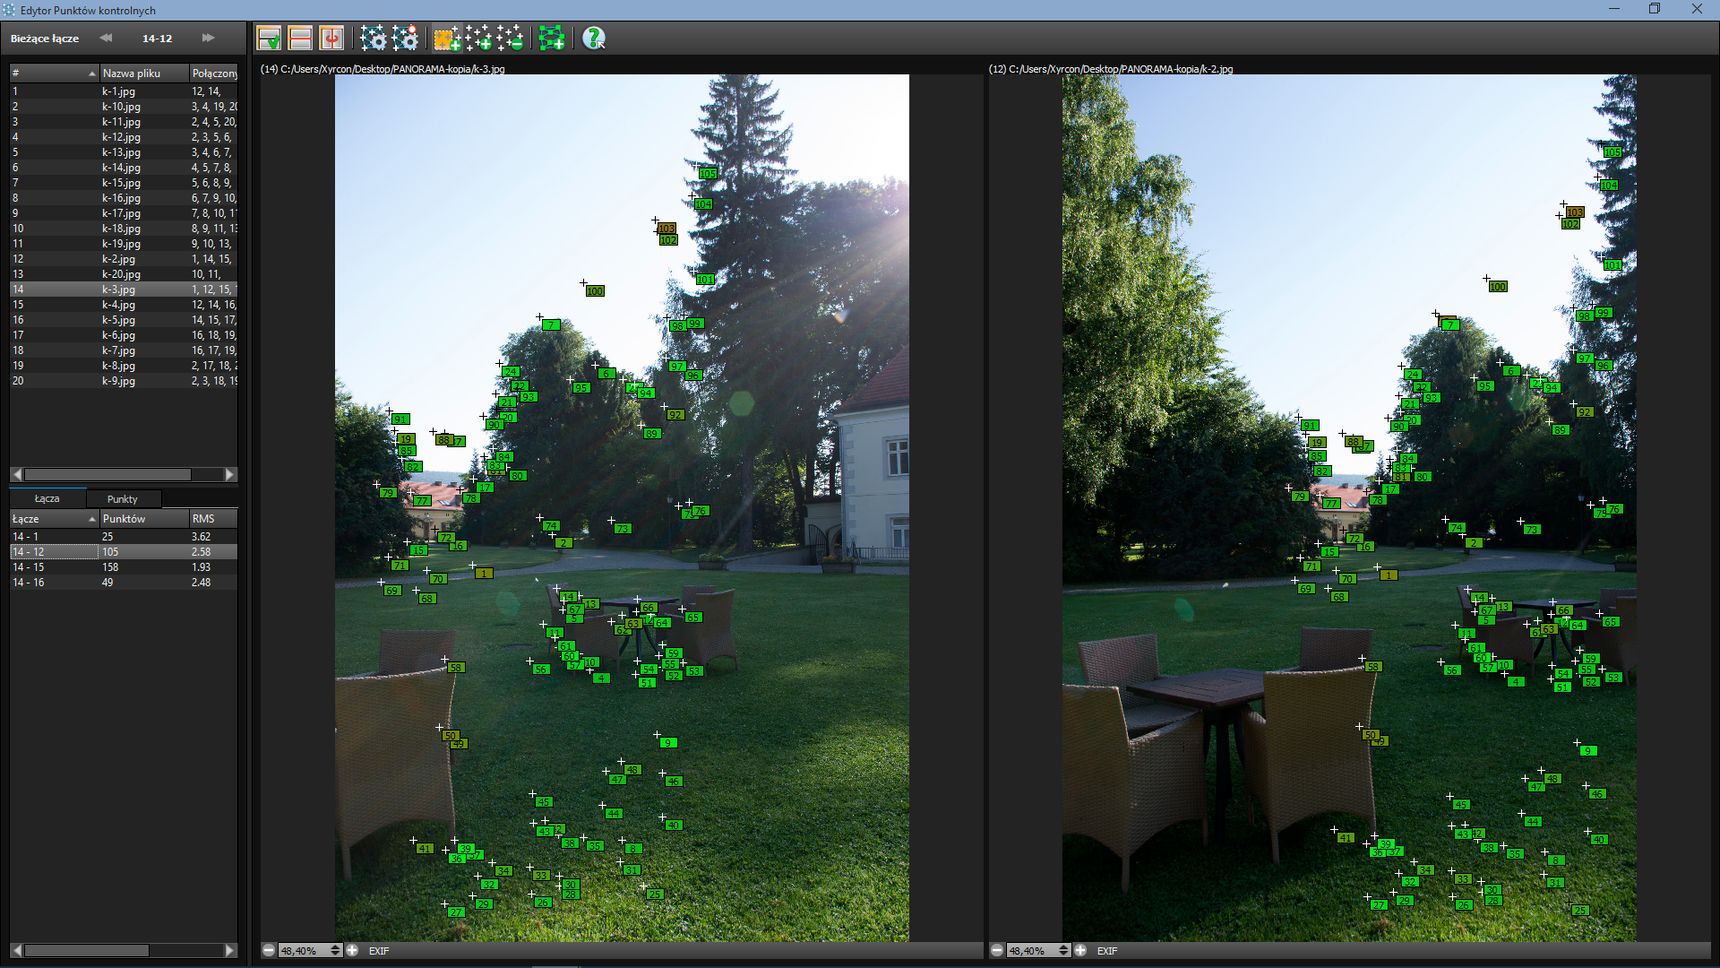Select link row 14 - 16

[124, 582]
